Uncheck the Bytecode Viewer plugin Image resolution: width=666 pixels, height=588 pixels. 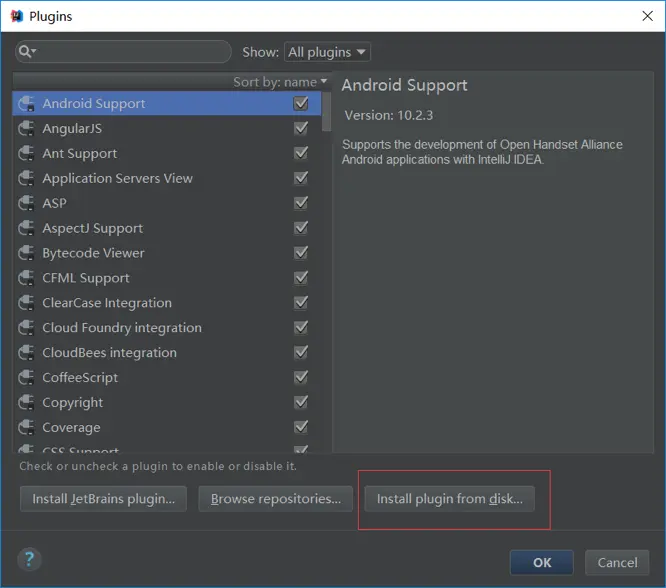[x=301, y=252]
